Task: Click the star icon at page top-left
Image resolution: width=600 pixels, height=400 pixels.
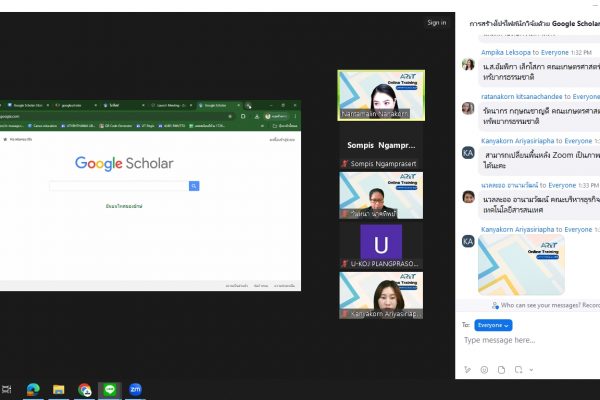Action: tap(5, 139)
